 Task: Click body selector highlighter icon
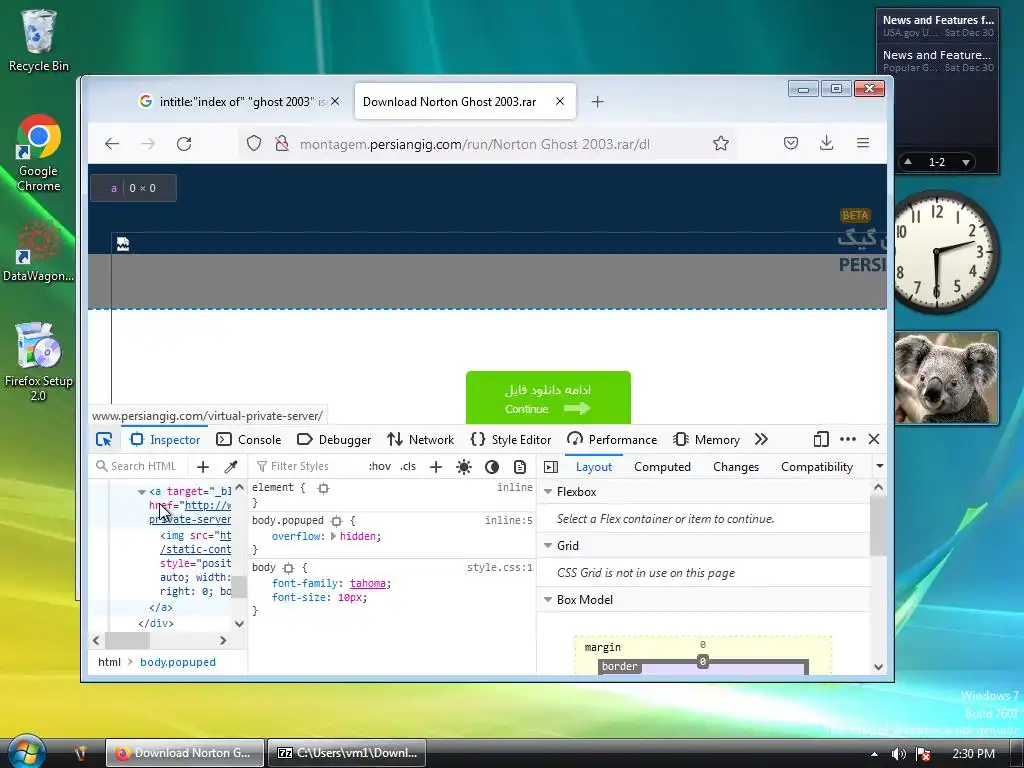pyautogui.click(x=289, y=568)
